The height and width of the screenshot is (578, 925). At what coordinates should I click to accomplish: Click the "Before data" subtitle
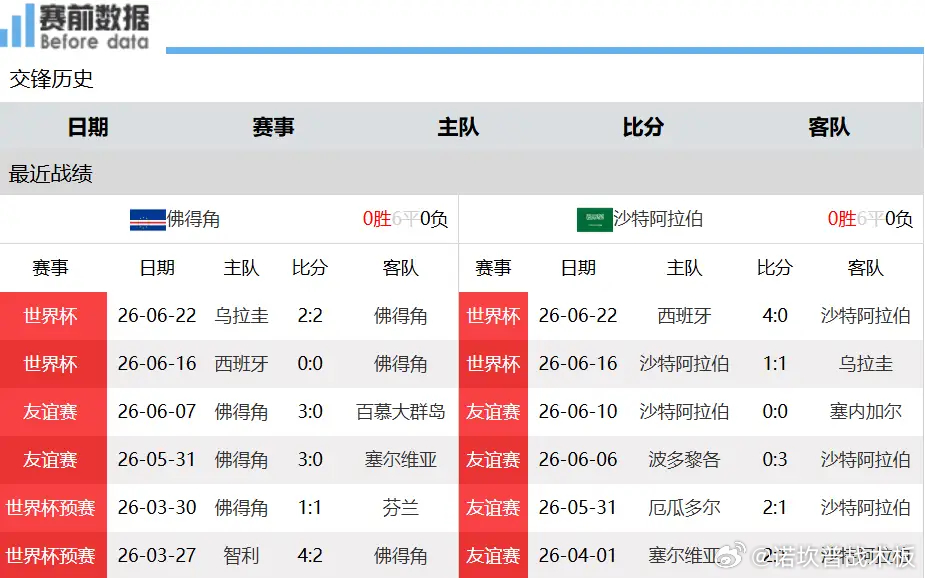click(94, 42)
